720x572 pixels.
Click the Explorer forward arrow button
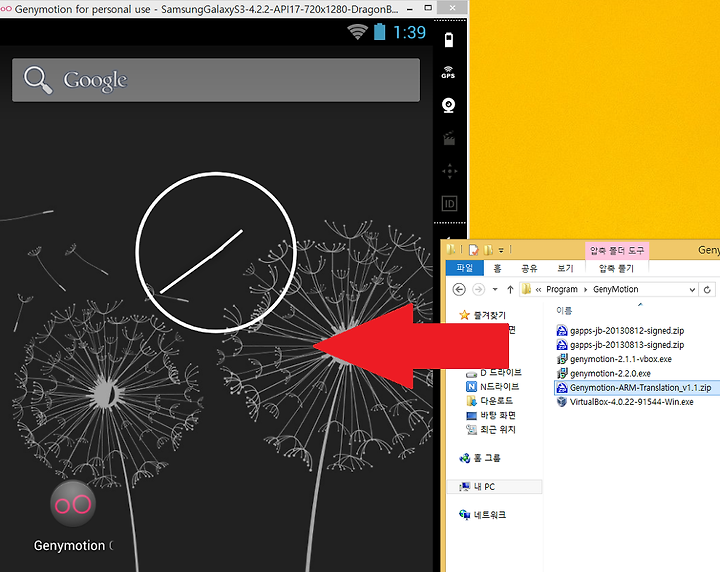point(478,289)
